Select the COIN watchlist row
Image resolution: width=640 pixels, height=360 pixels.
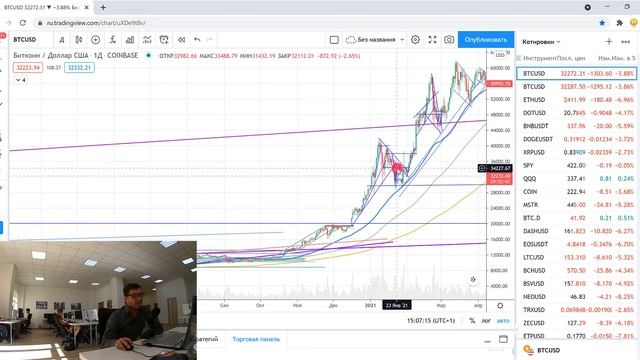[576, 191]
